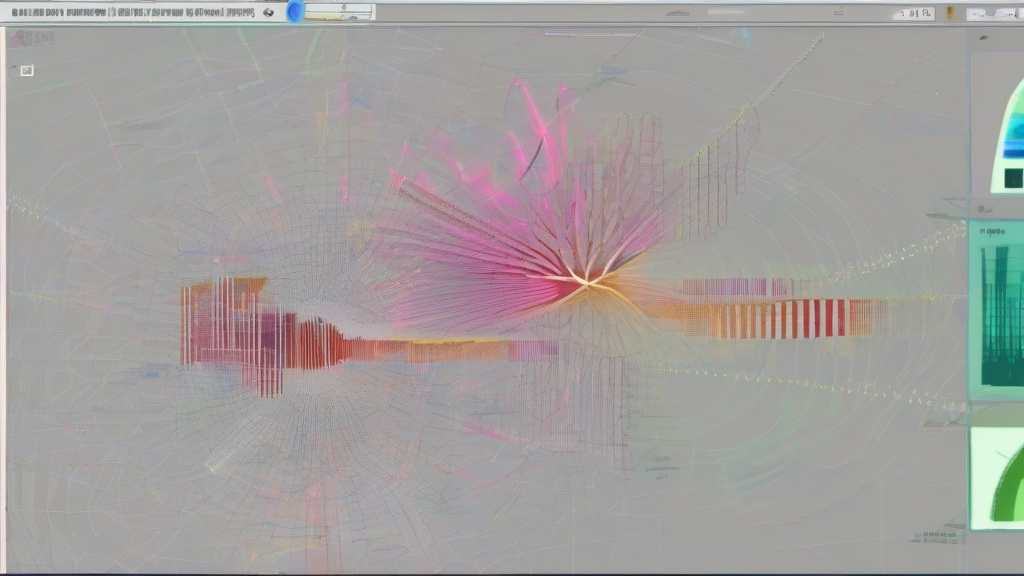Click the numeric field beside the yellow marker icon

click(x=914, y=14)
